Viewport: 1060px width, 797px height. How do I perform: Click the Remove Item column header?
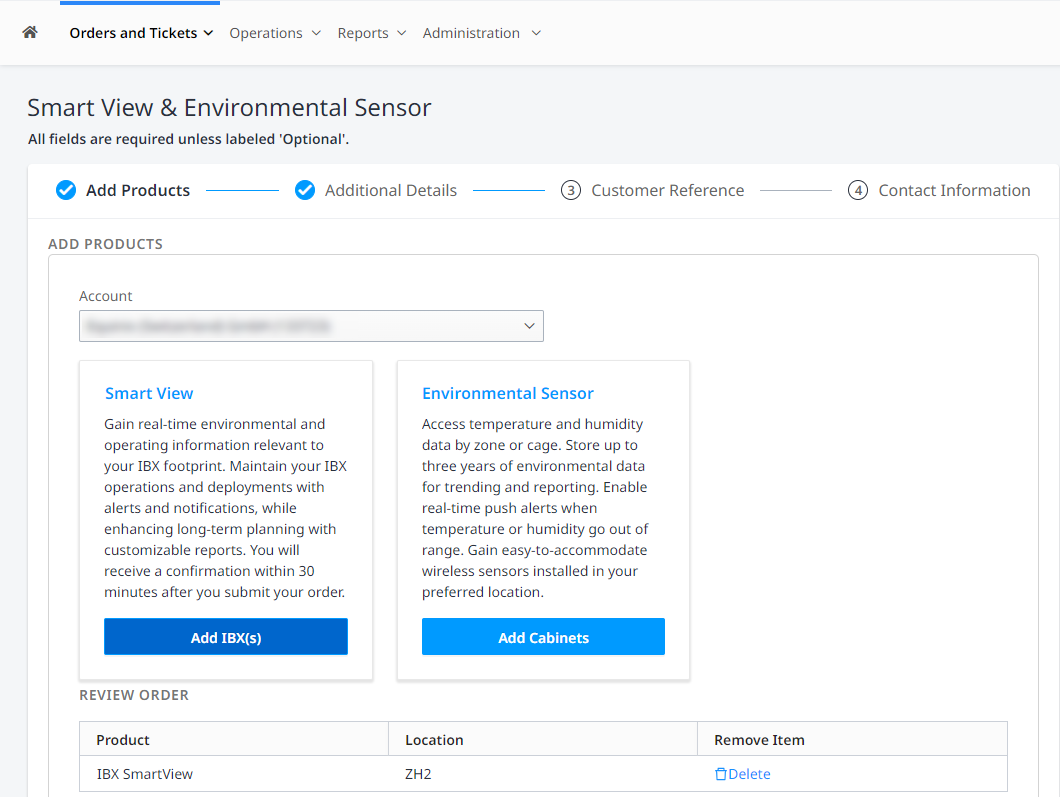[x=852, y=740]
